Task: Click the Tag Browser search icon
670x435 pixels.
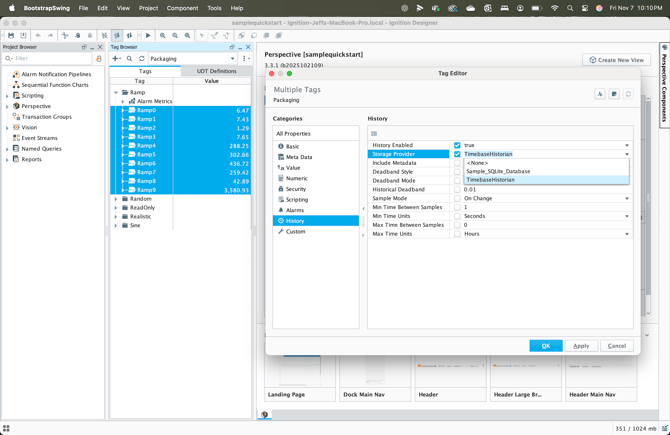Action: click(130, 59)
